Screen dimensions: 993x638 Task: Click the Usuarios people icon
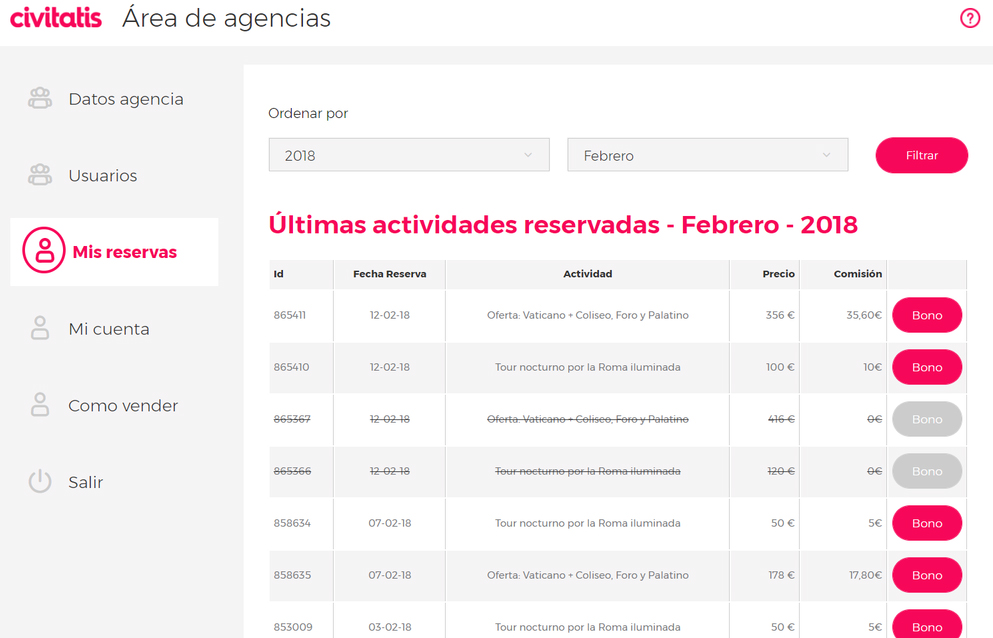coord(40,175)
